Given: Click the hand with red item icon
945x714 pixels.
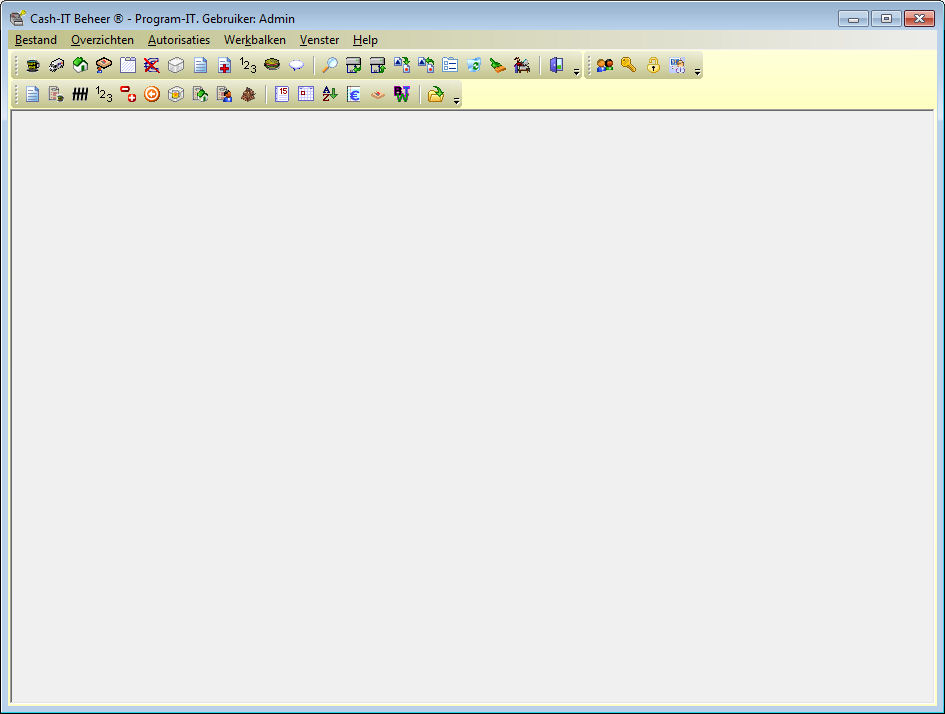Looking at the screenshot, I should [x=378, y=94].
